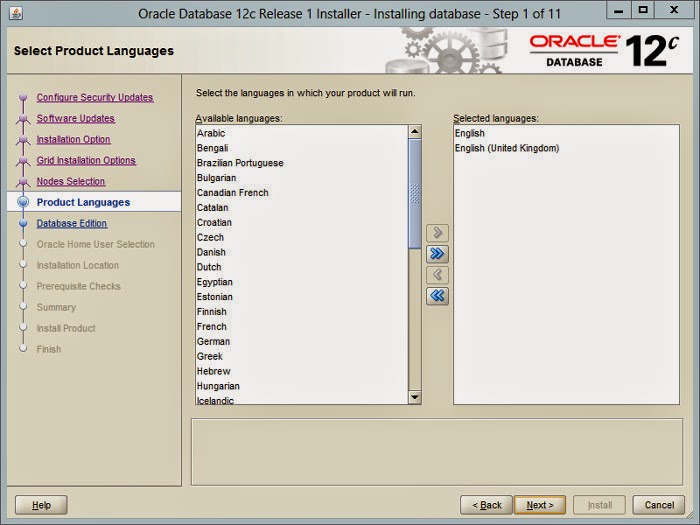The image size is (700, 525).
Task: Select Catalan in available languages
Action: click(x=302, y=208)
